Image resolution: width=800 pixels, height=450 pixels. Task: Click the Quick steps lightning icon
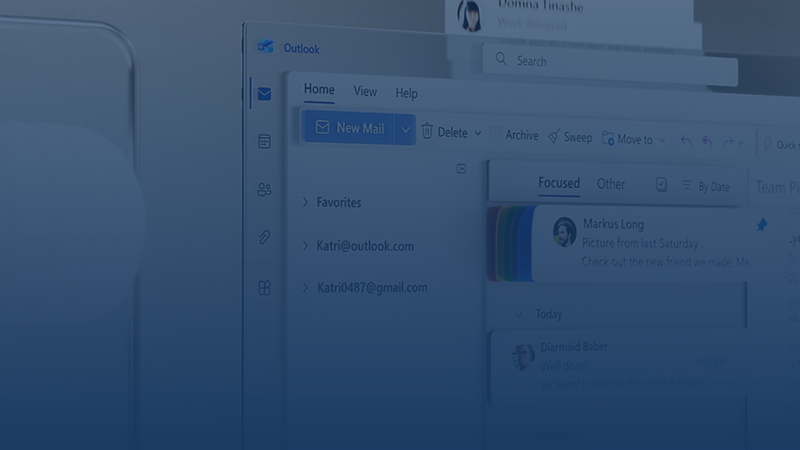pos(768,143)
